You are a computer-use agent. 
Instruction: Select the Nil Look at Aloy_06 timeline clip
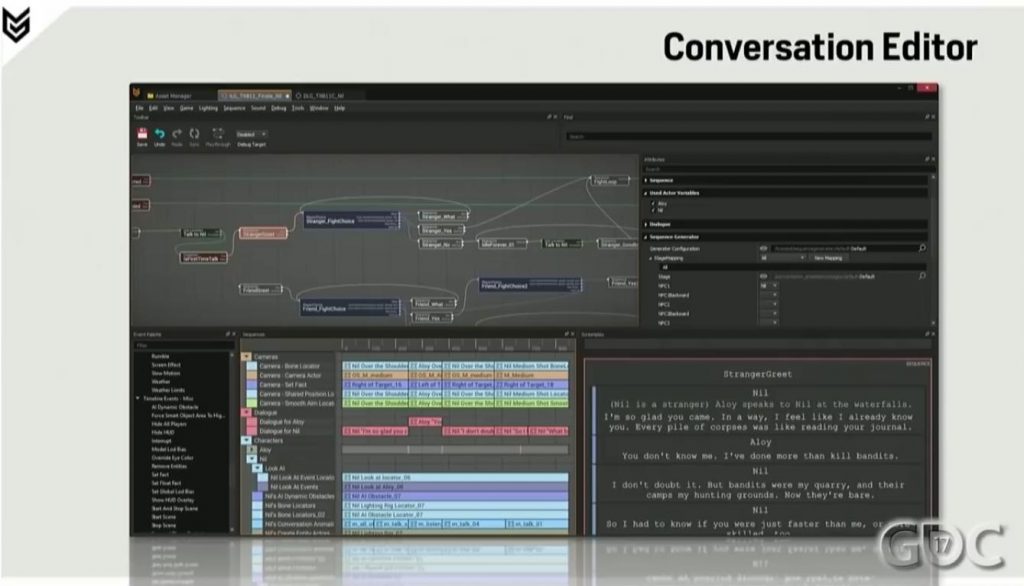coord(455,487)
